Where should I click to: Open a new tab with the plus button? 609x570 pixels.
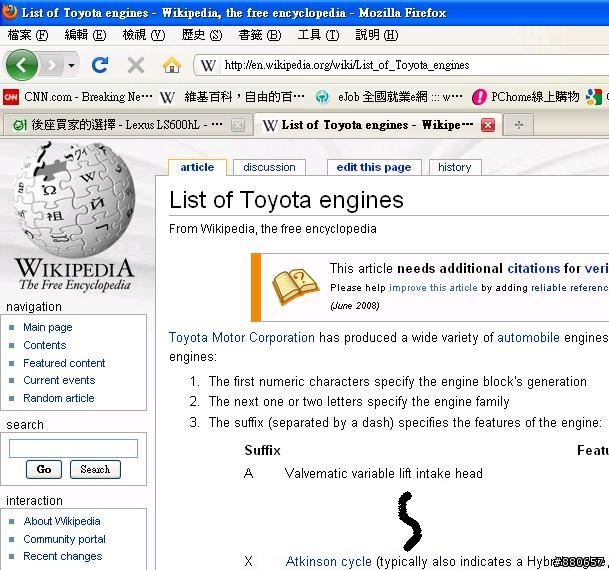click(519, 125)
